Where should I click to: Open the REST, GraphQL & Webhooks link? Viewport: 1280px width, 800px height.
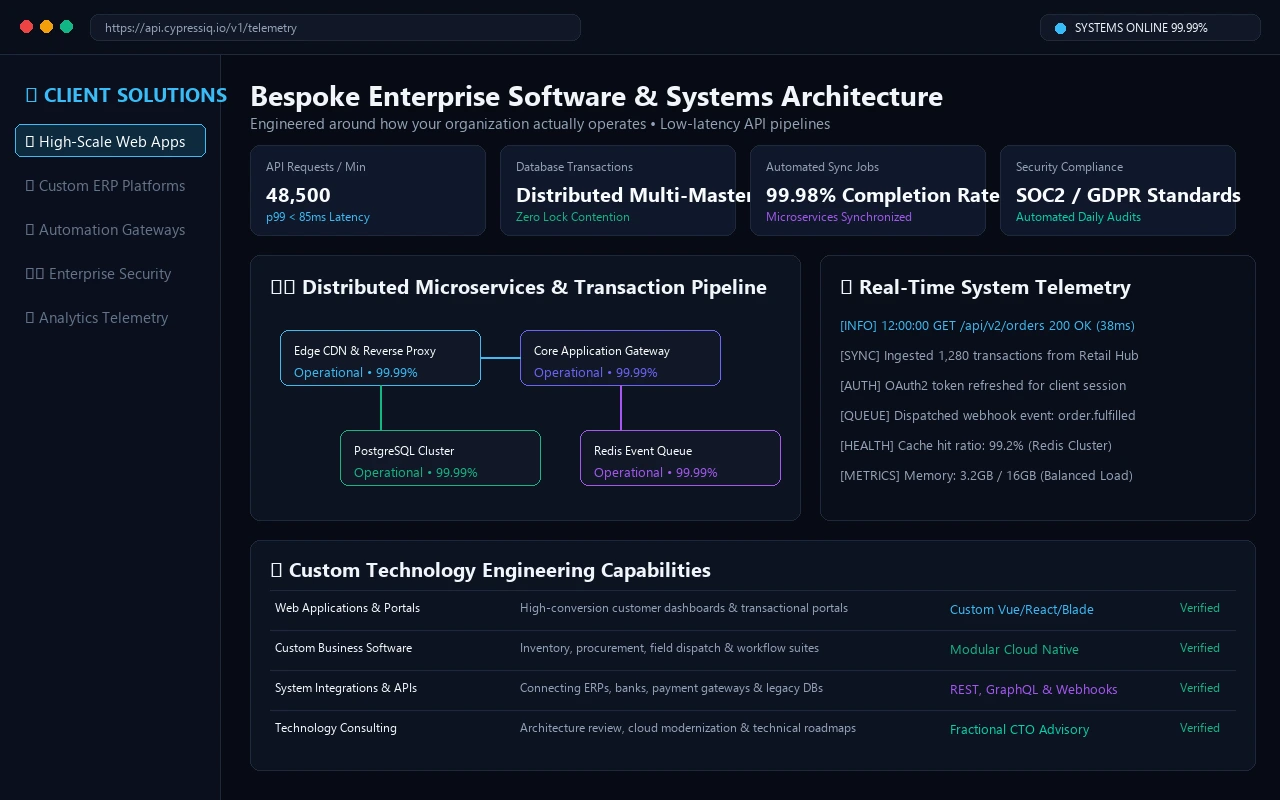click(x=1033, y=689)
